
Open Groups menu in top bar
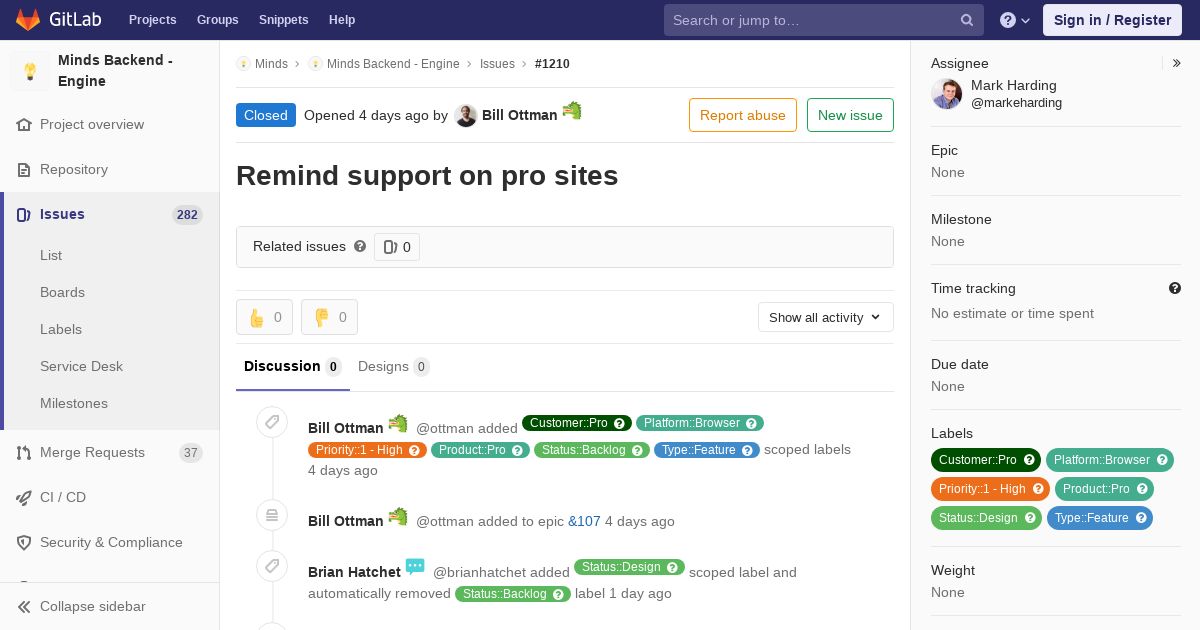218,20
